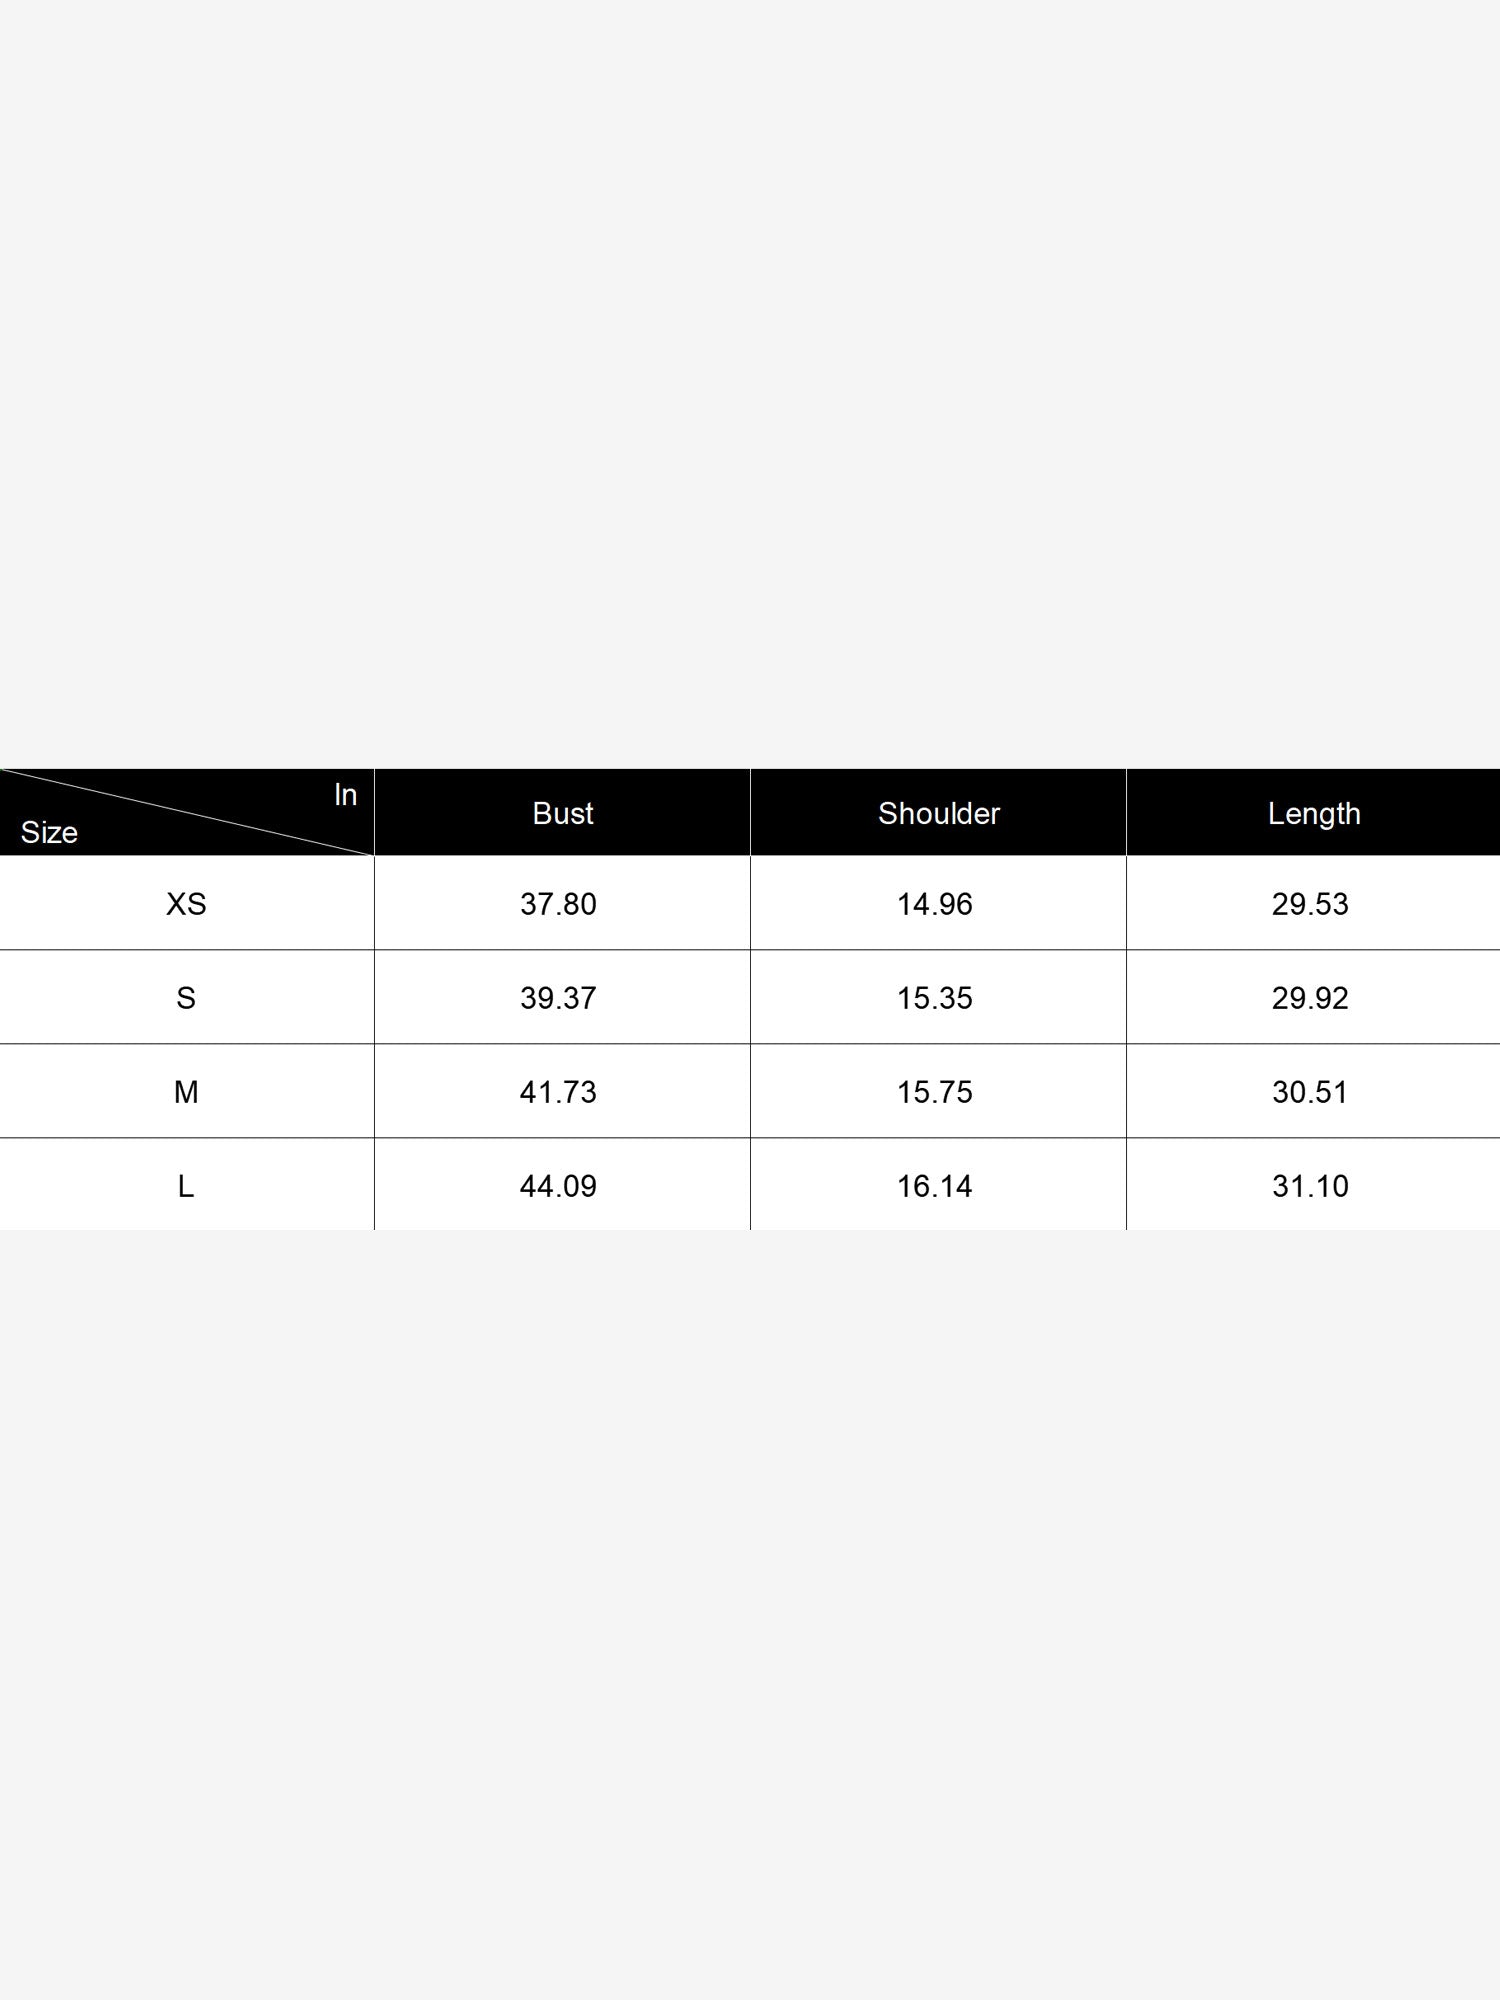Screen dimensions: 1500x2000
Task: Click the Bust column header
Action: tap(563, 813)
